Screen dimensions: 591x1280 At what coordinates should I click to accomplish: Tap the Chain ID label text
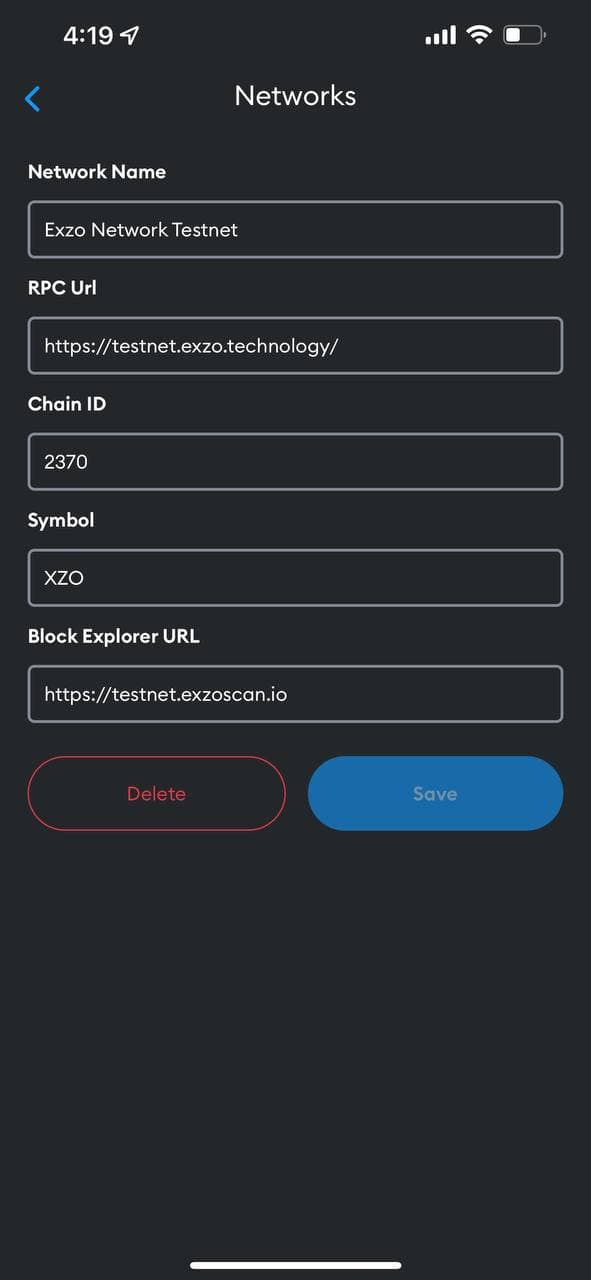click(67, 404)
